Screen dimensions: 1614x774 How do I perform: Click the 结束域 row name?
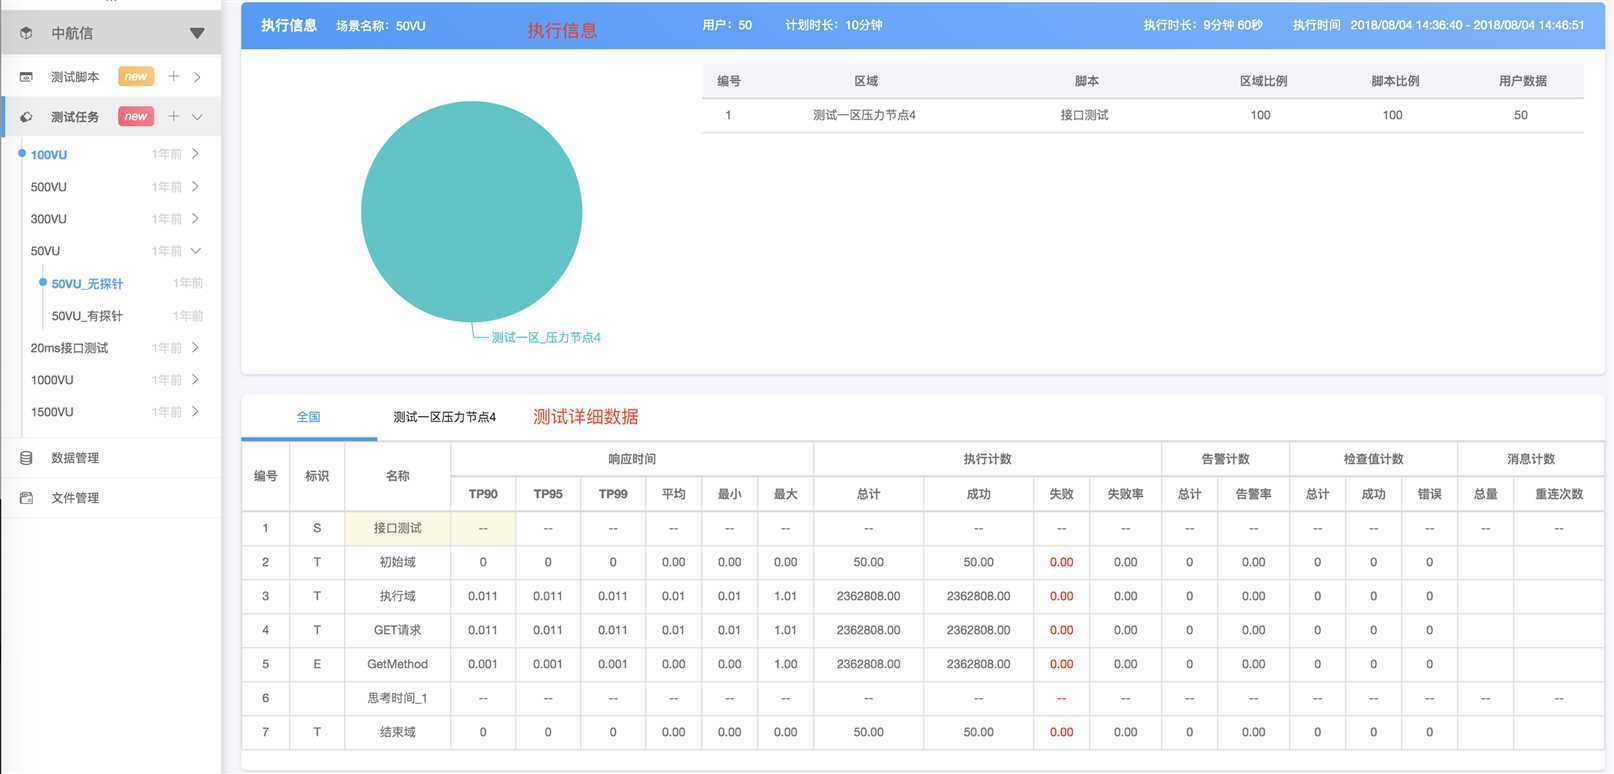coord(398,732)
